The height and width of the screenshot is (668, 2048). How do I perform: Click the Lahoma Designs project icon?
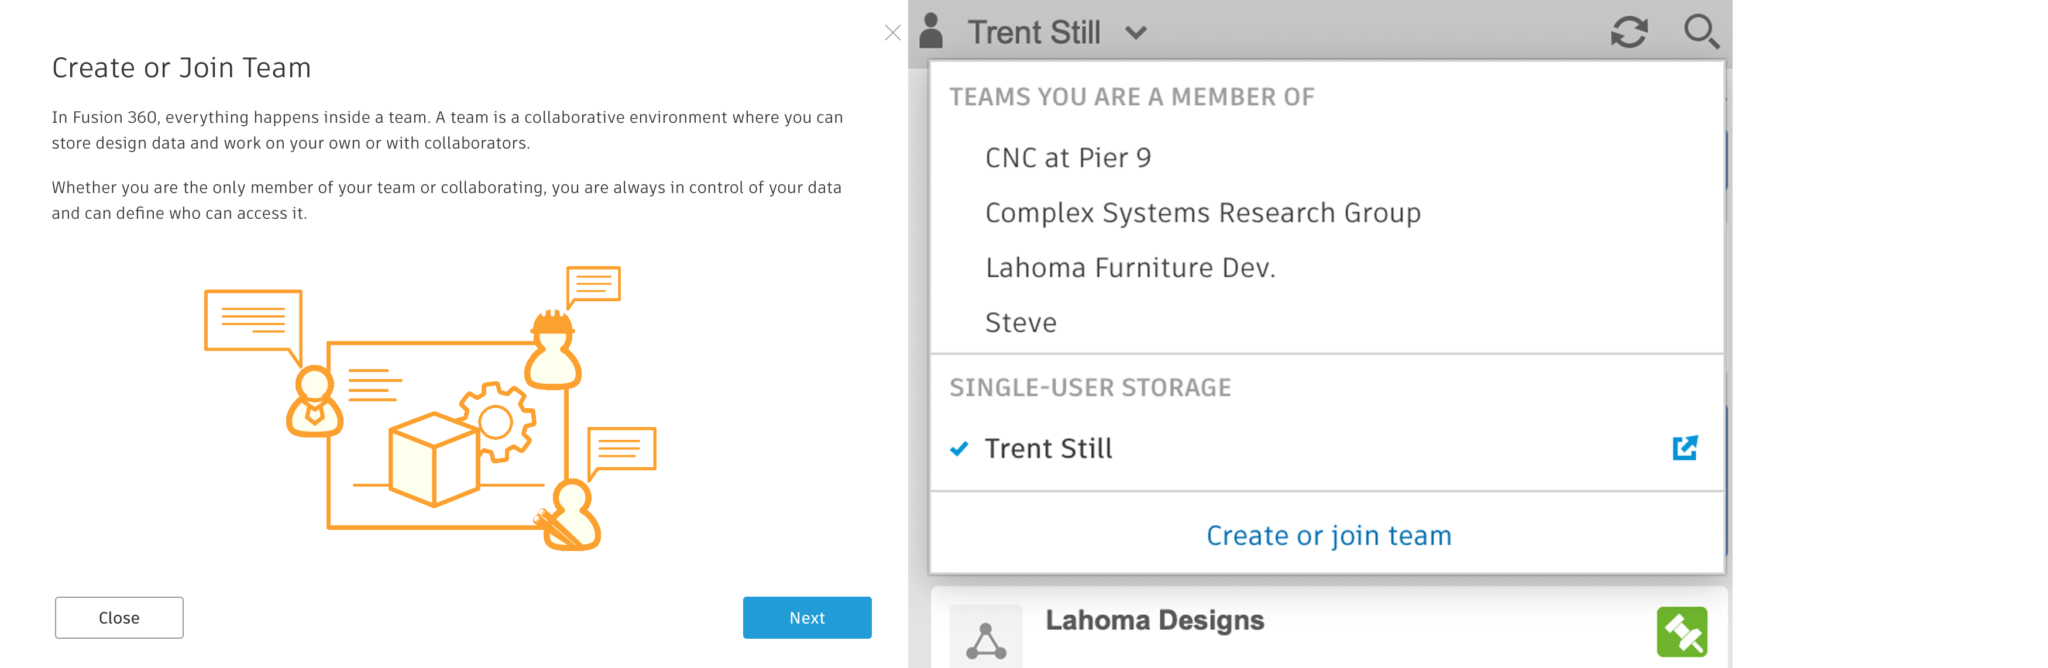pyautogui.click(x=986, y=636)
